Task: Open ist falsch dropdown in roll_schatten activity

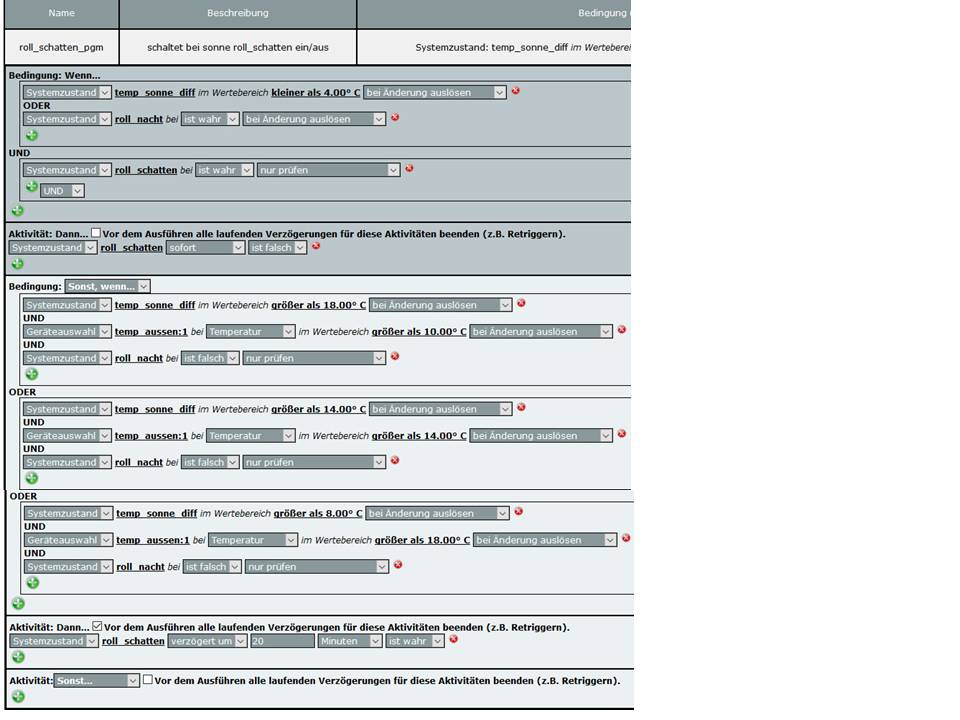Action: pos(277,247)
